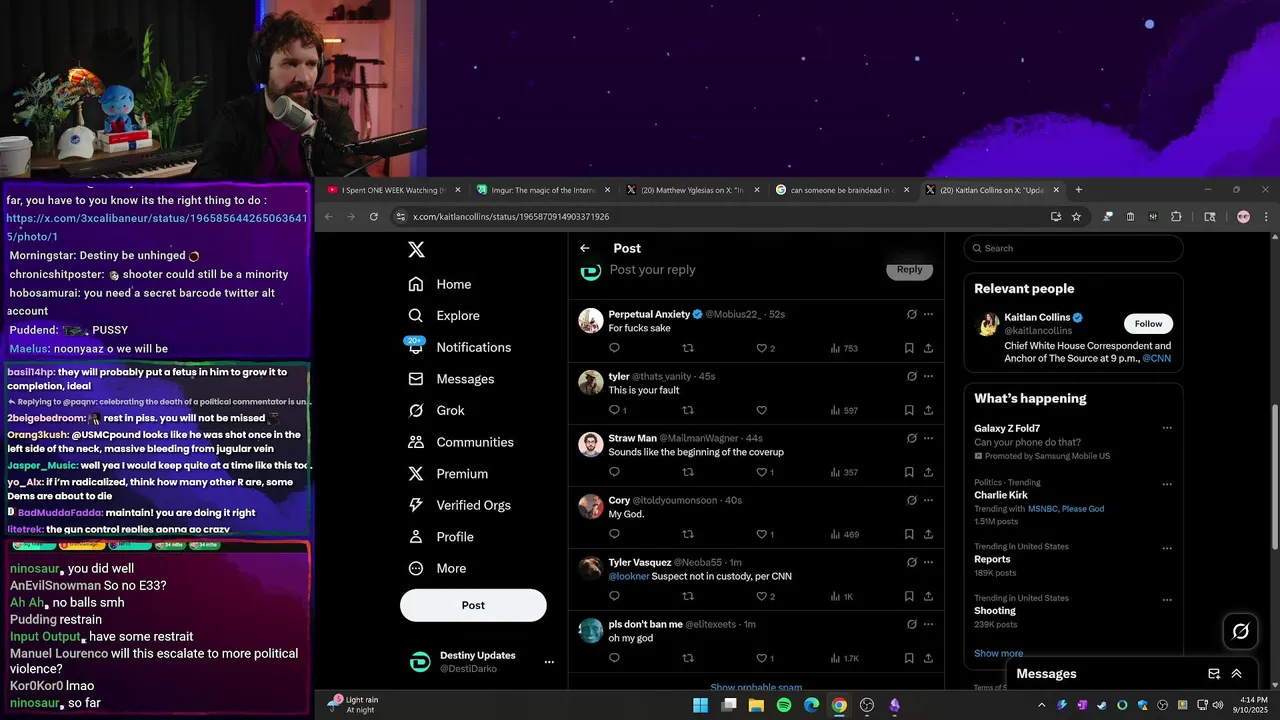Compose new message in Messages dock
Screen dimensions: 1280x720
click(x=1214, y=674)
